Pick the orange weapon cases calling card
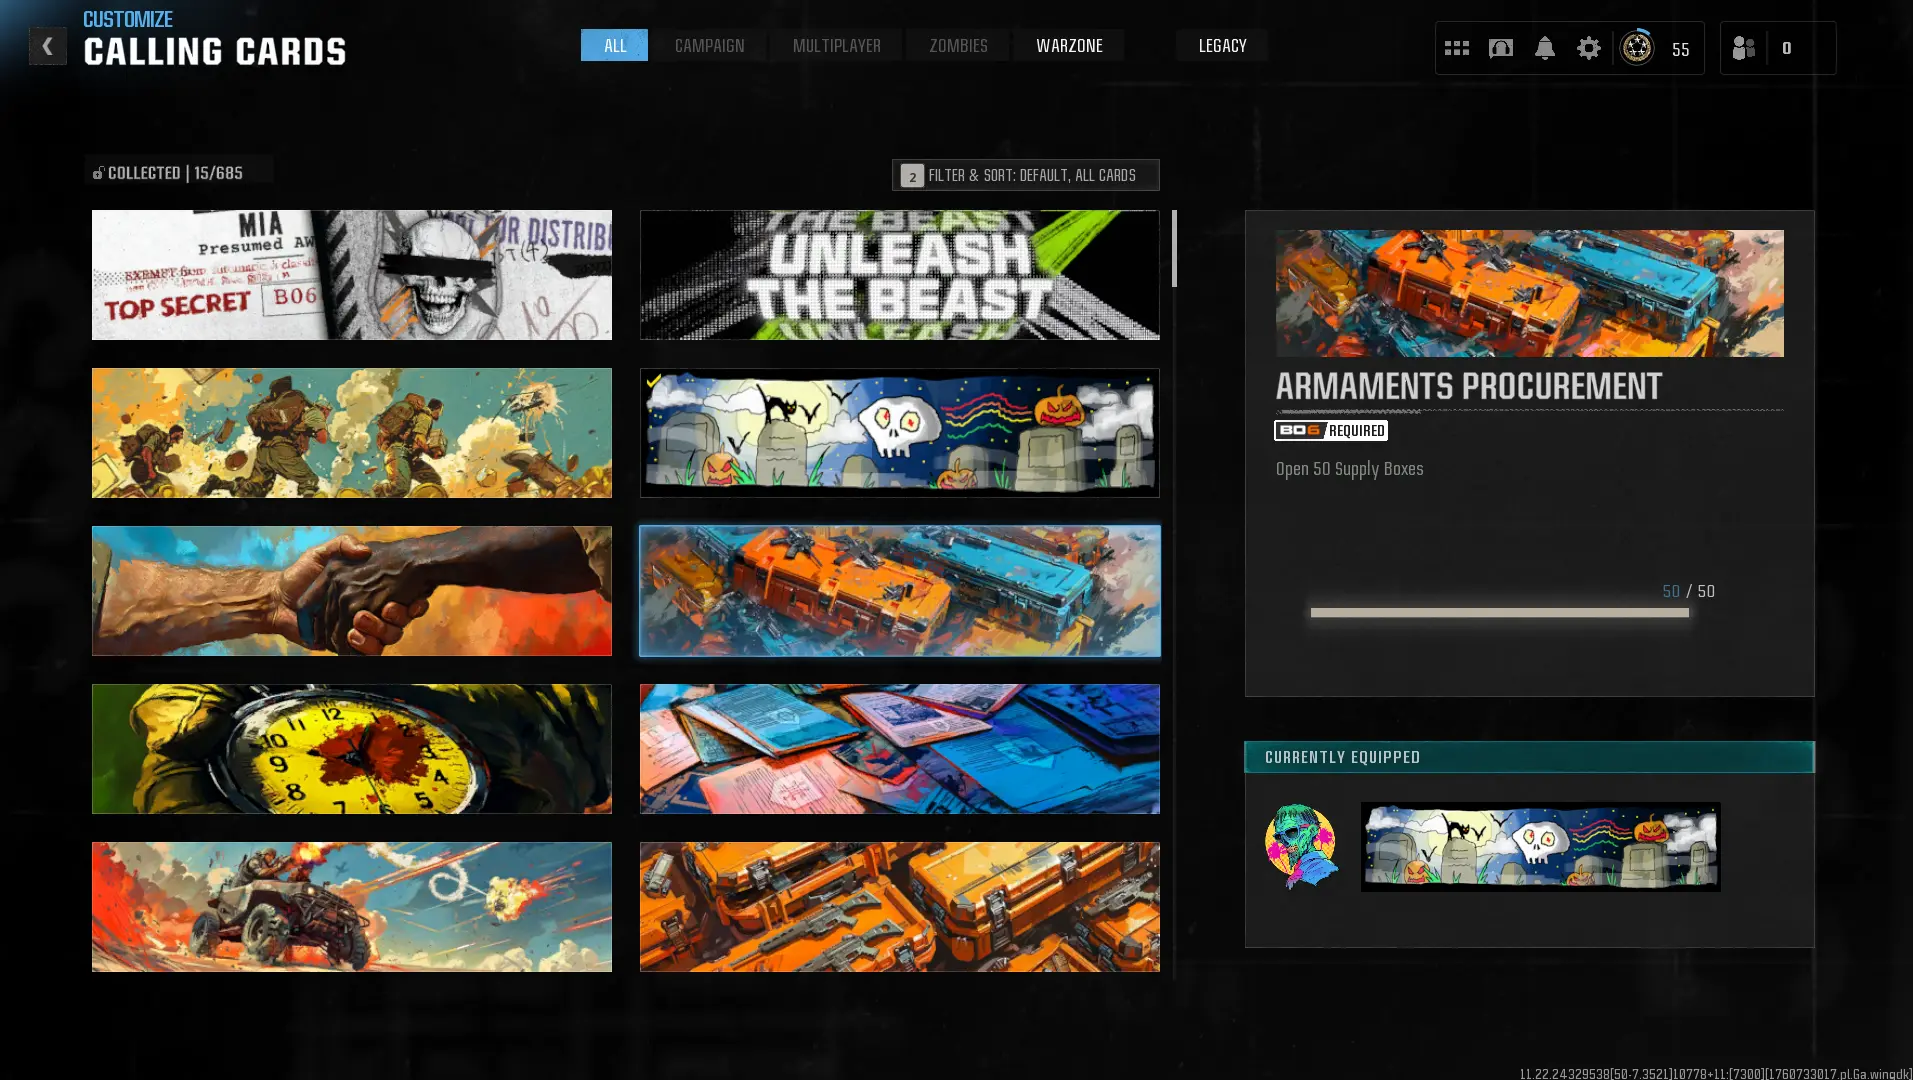 900,907
